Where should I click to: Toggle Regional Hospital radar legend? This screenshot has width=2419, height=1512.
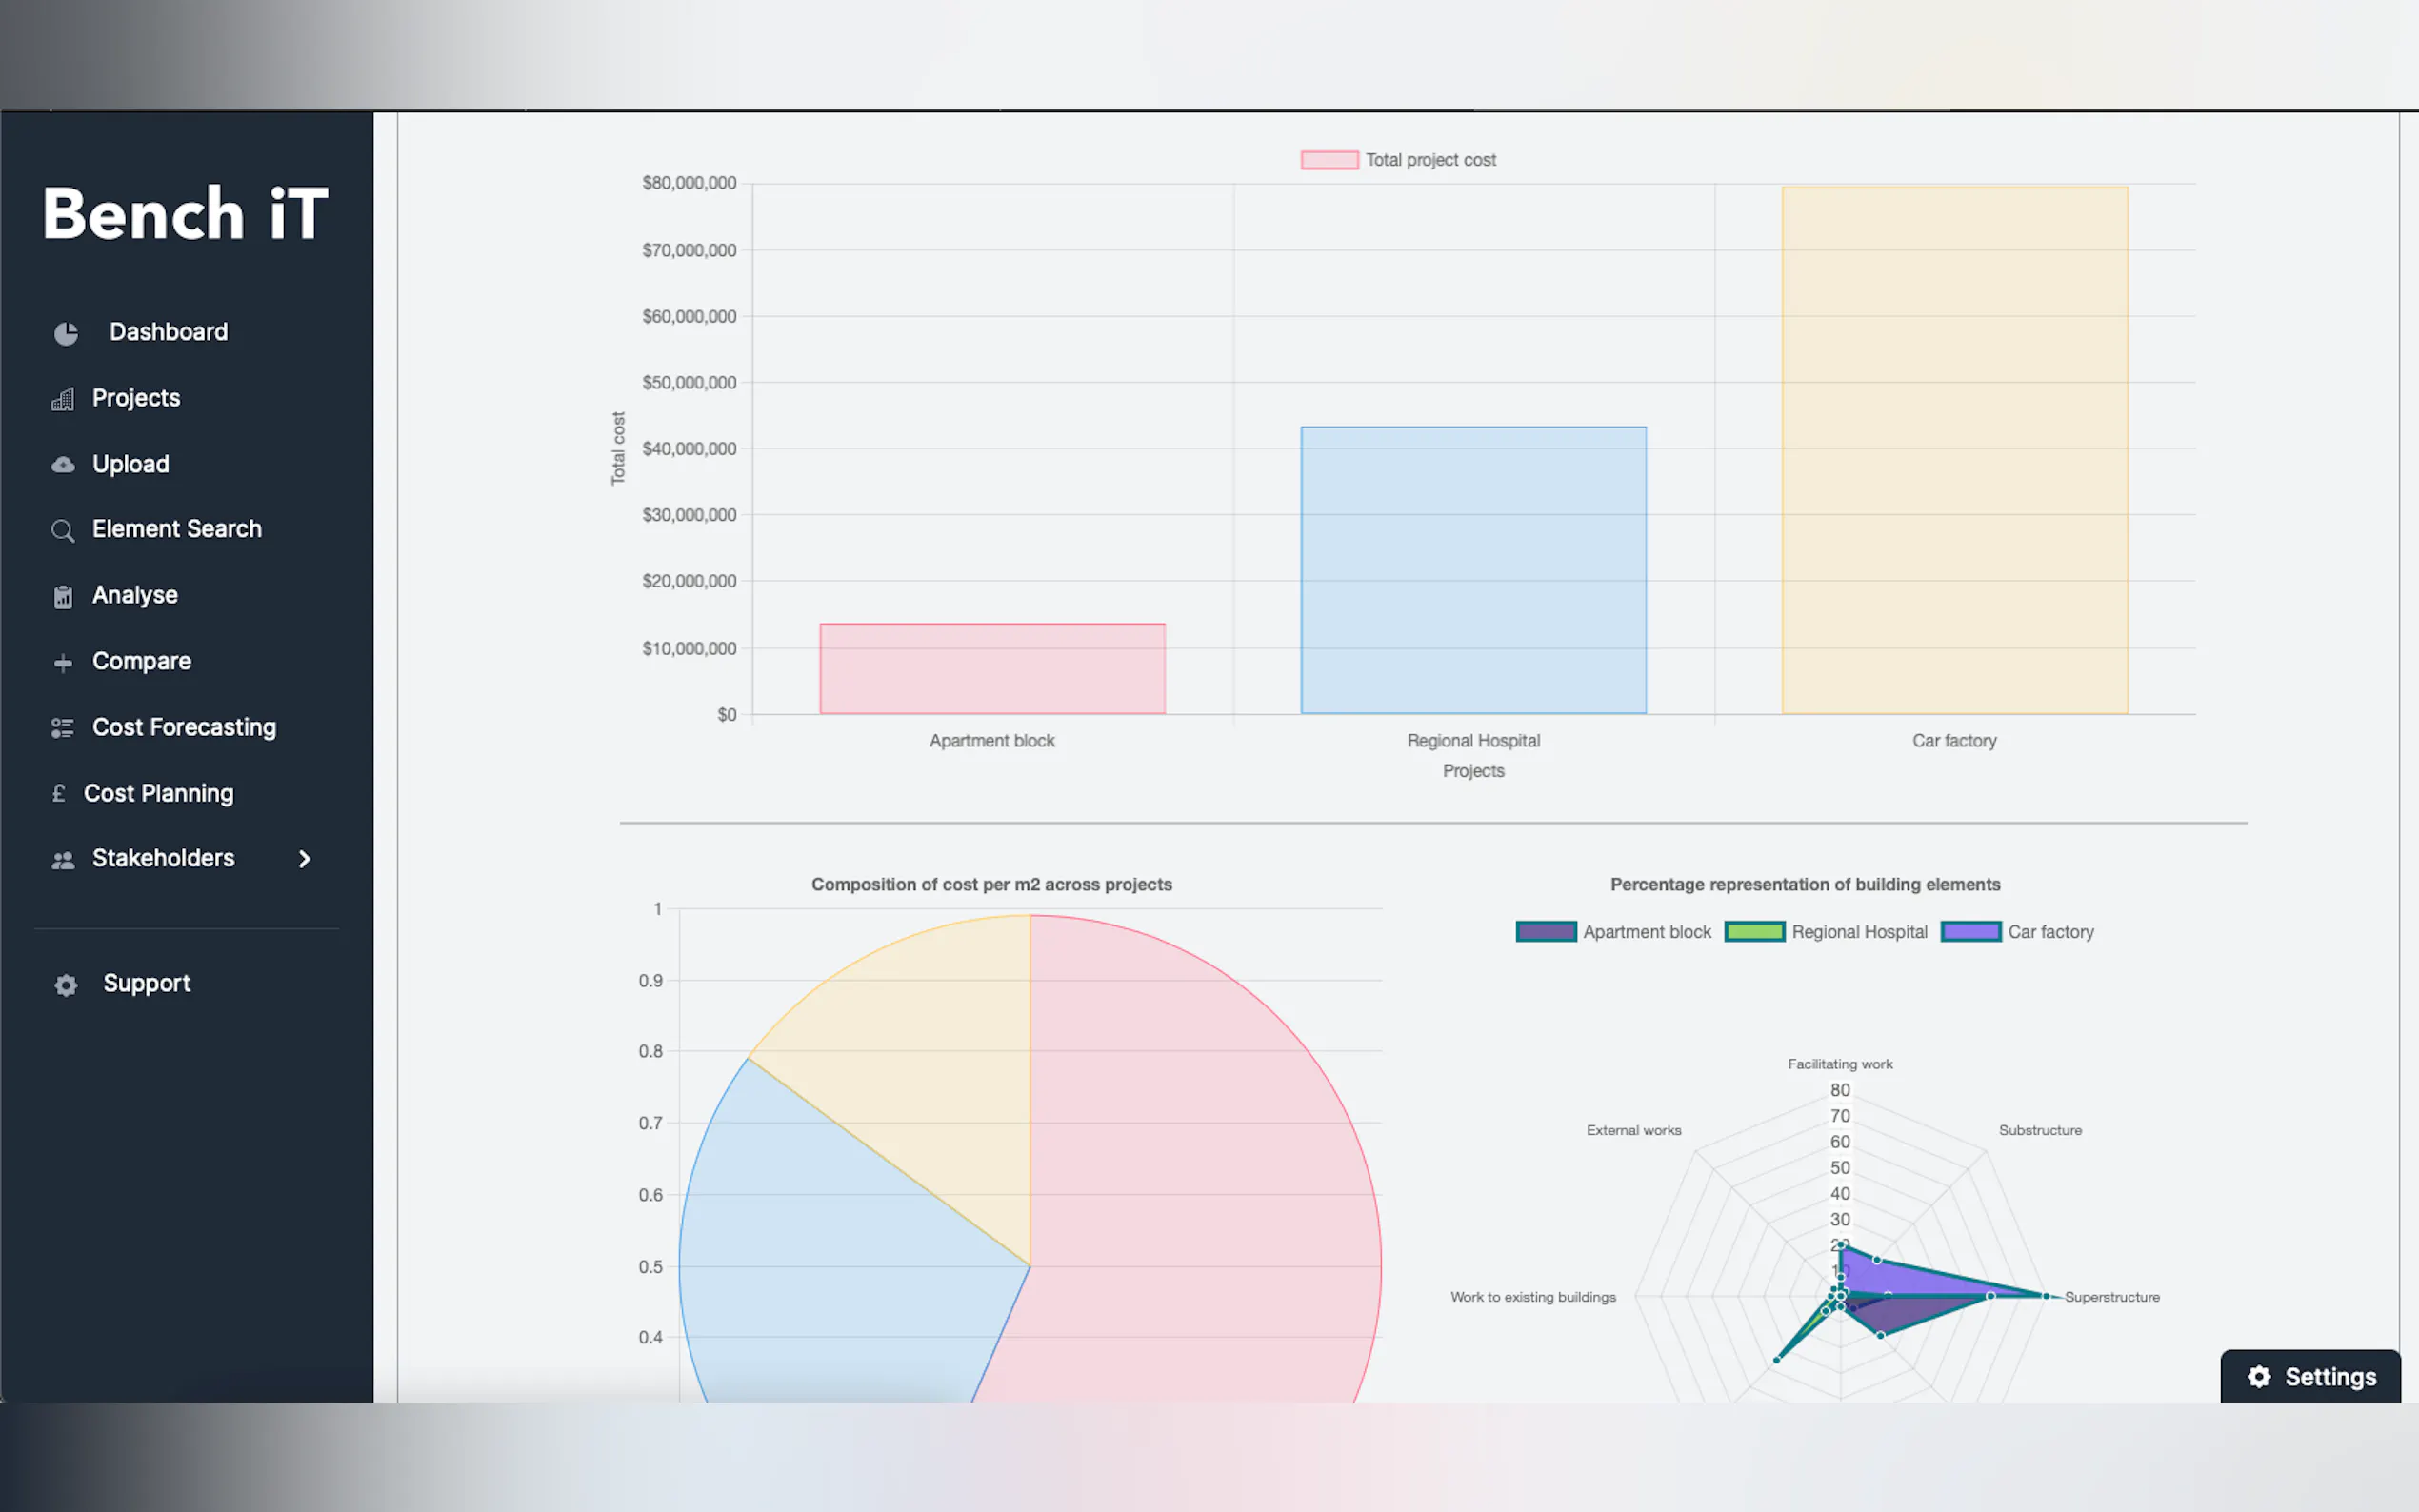[1826, 932]
